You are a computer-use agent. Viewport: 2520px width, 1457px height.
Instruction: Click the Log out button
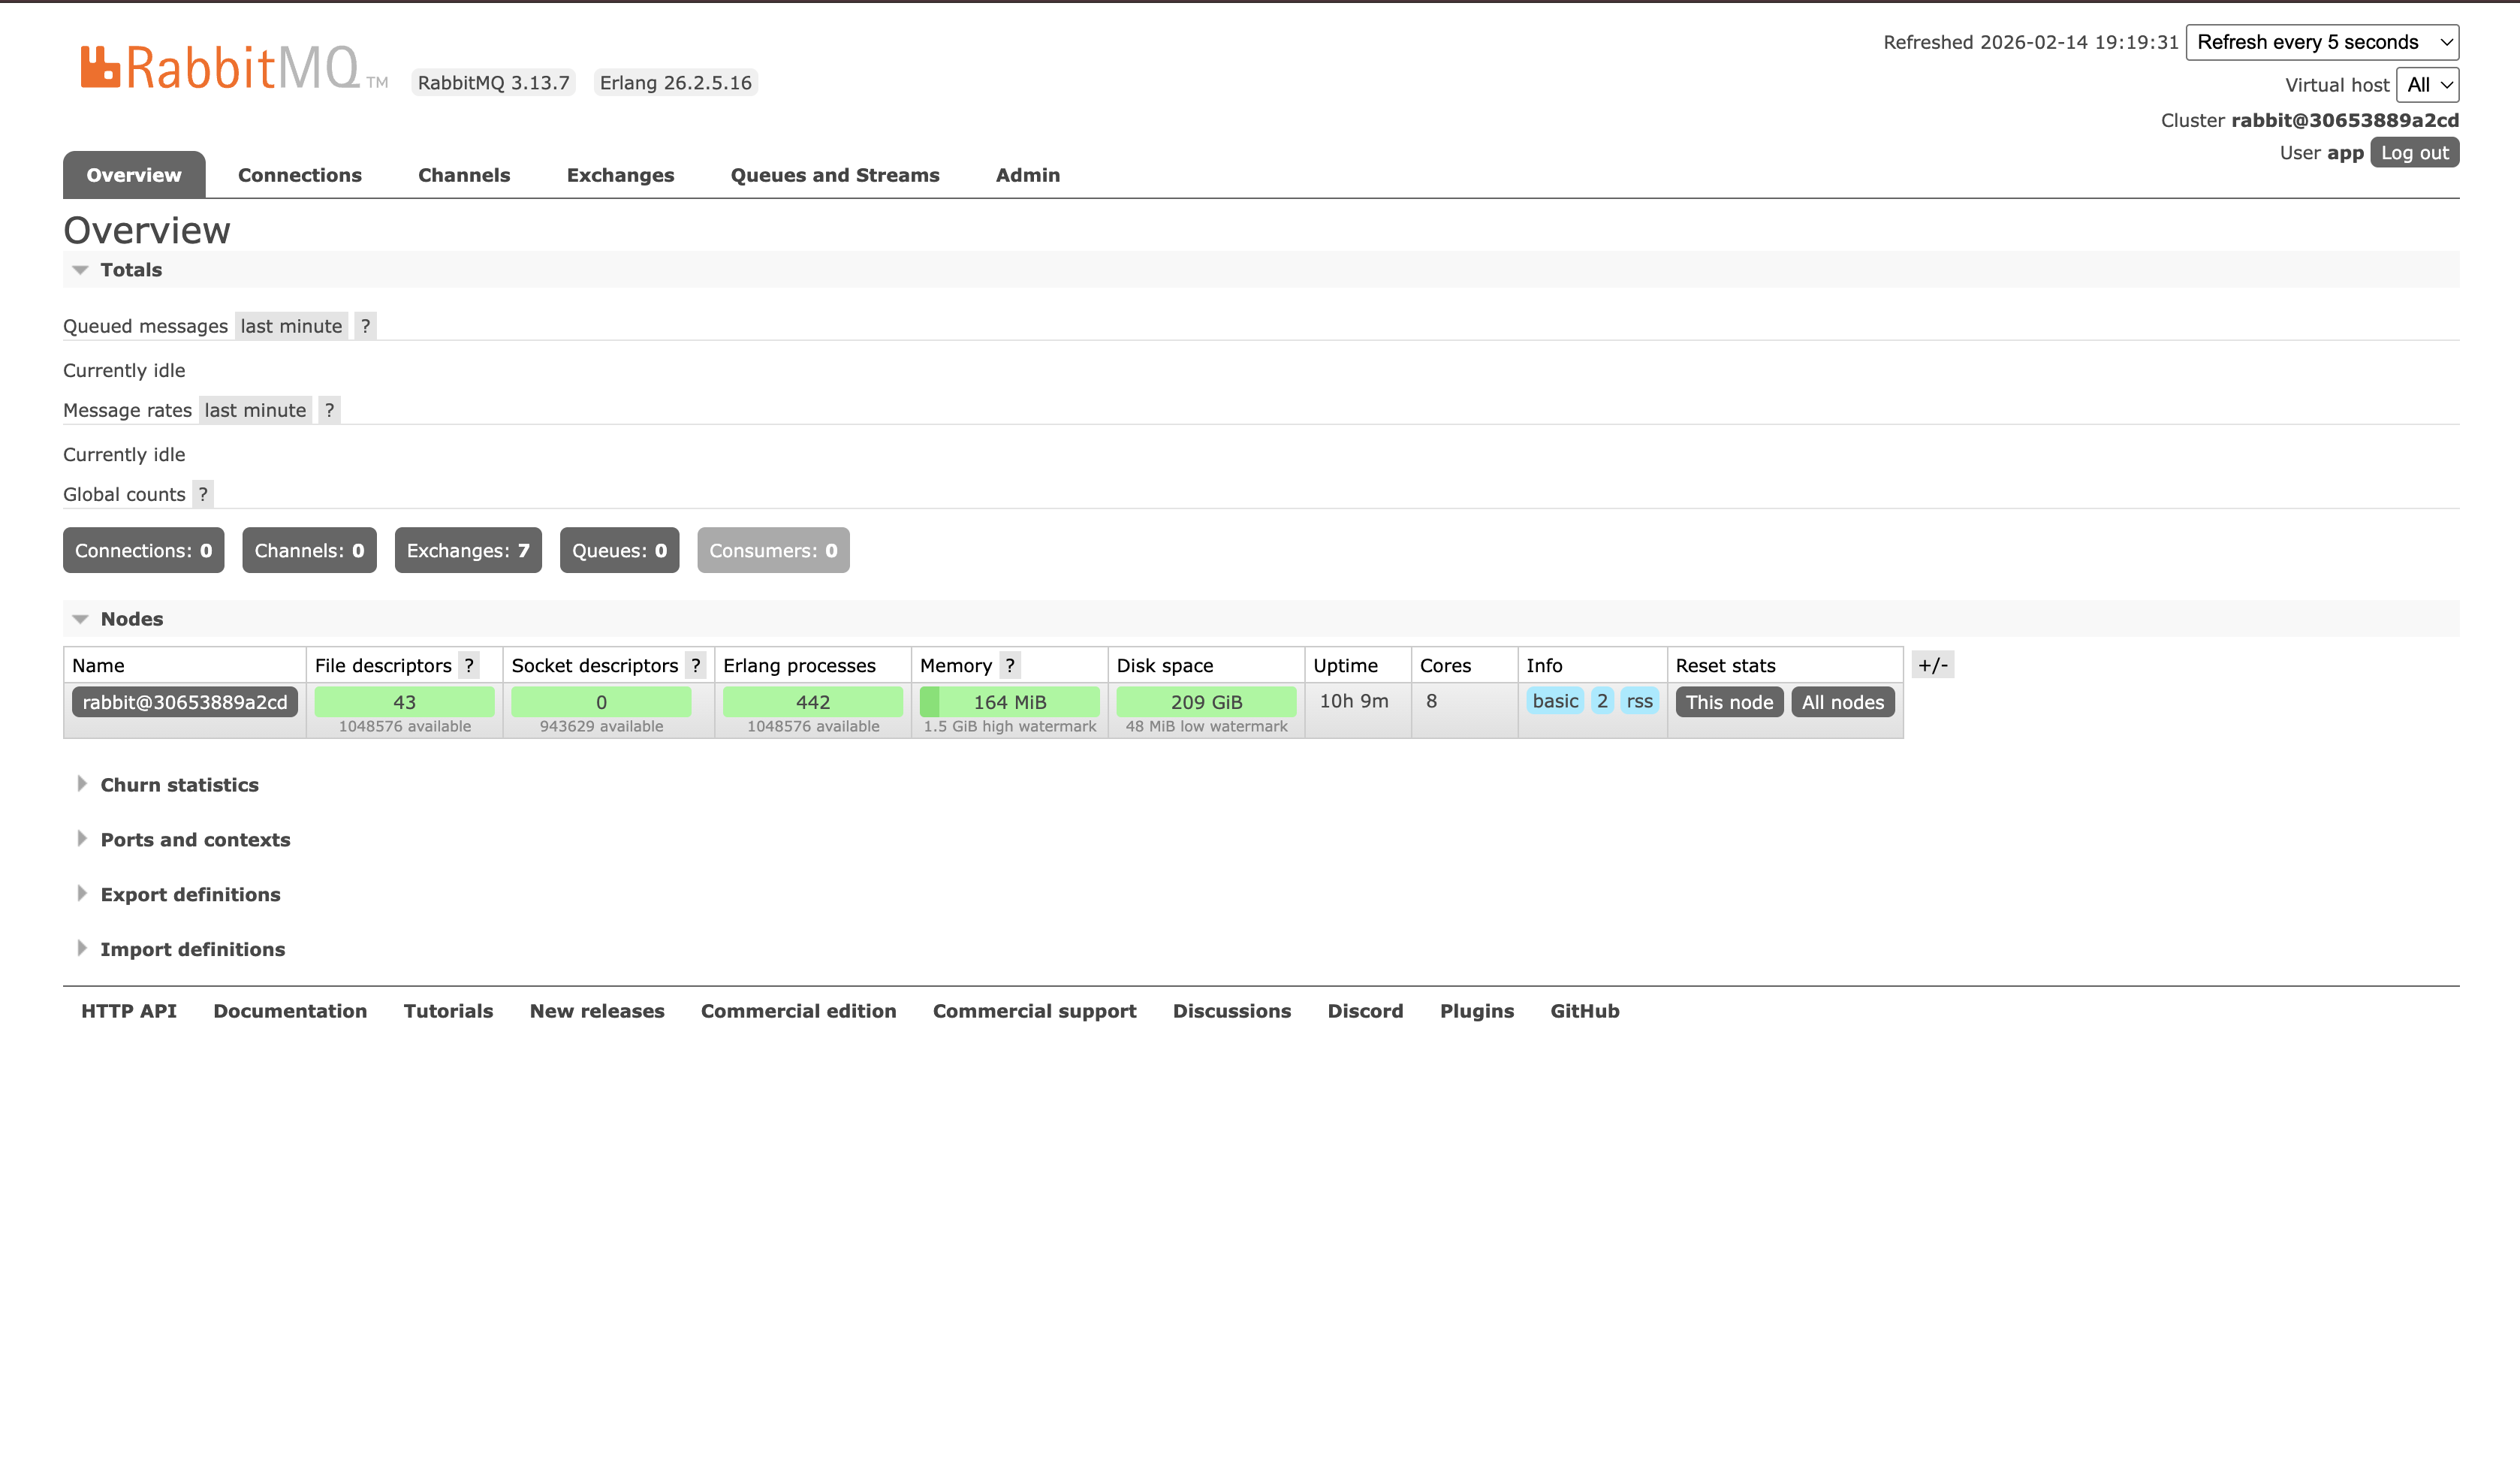2414,153
